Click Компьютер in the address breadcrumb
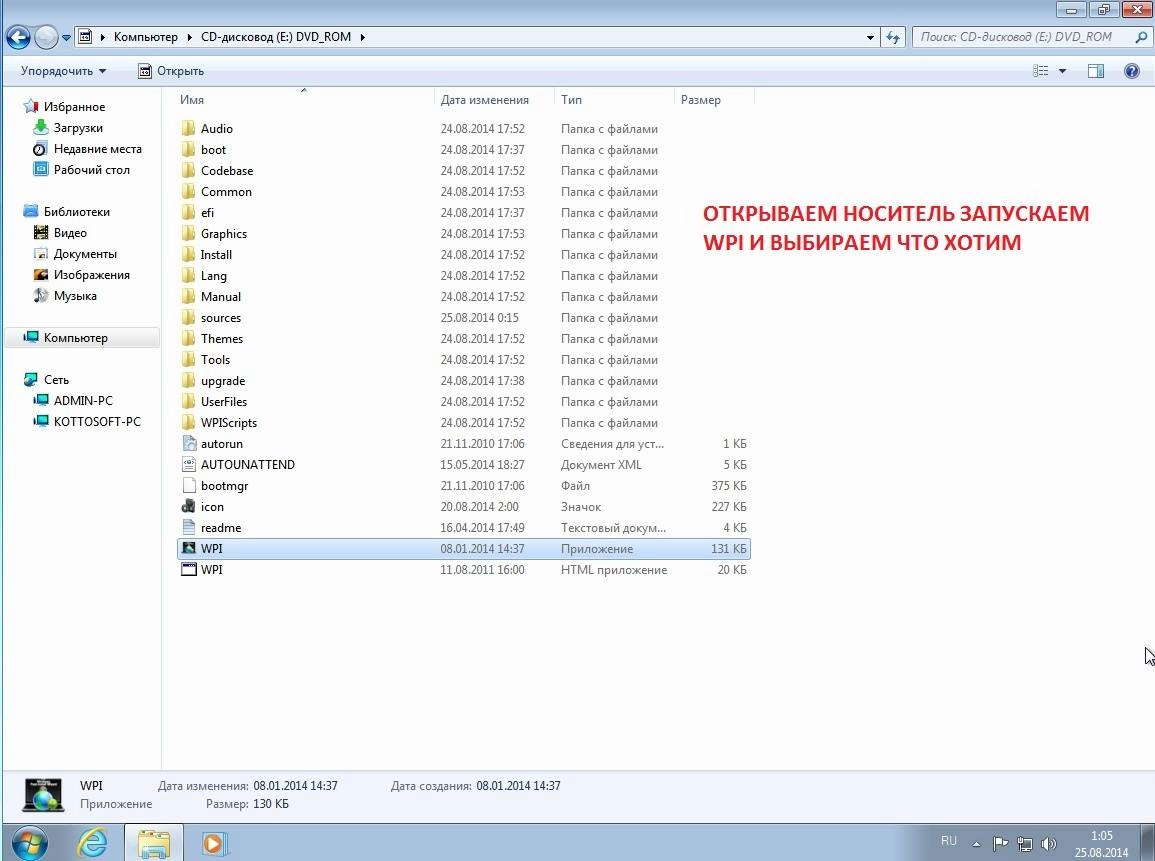 (x=145, y=37)
